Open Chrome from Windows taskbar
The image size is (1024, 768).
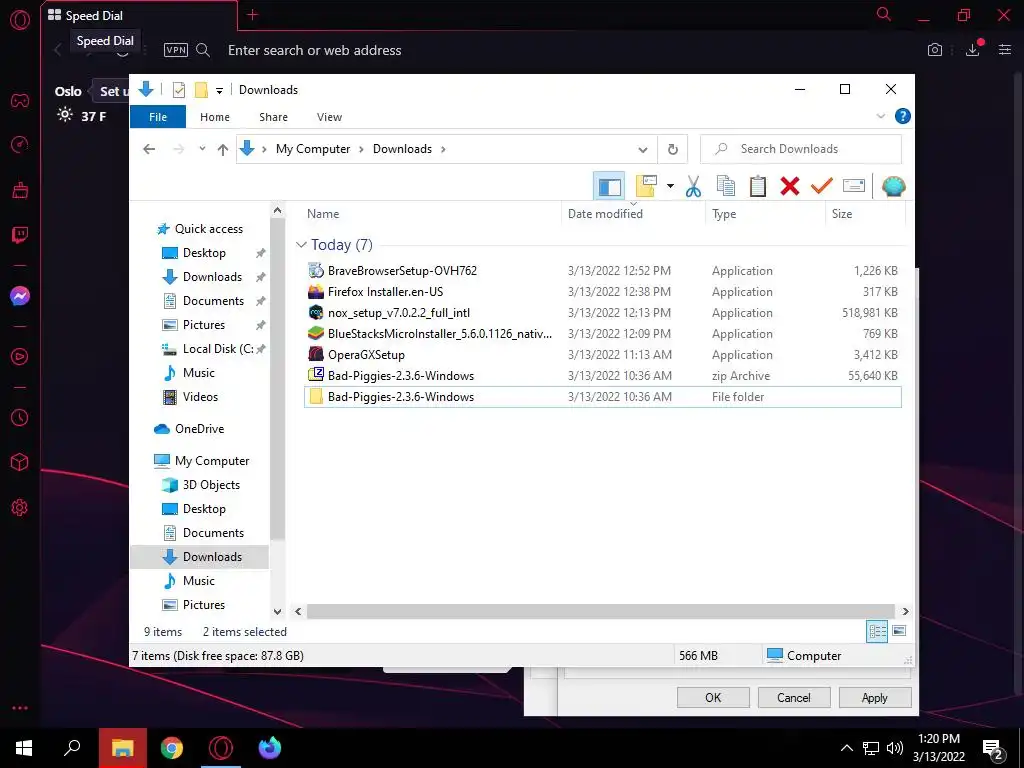[172, 748]
